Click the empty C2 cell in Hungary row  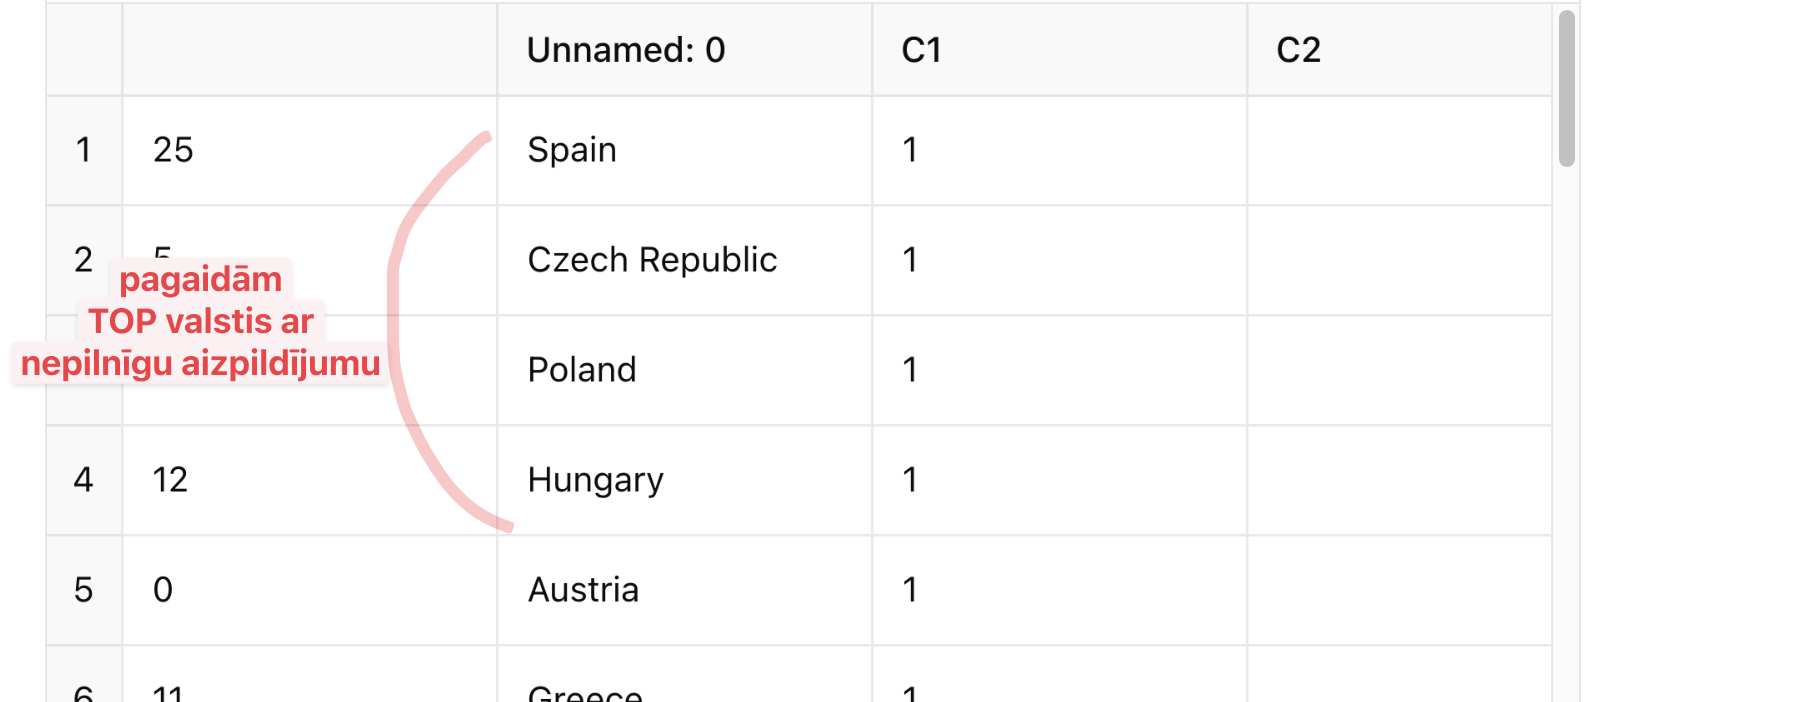pos(1399,481)
